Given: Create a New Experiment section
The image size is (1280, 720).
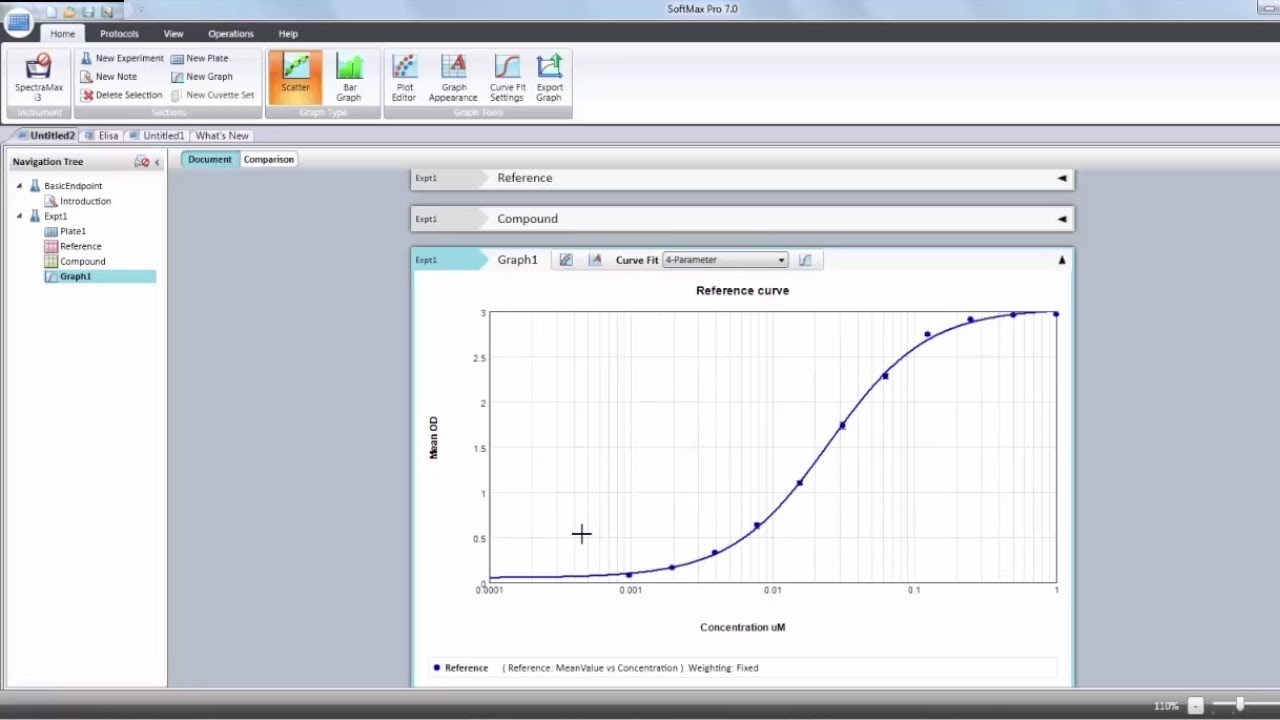Looking at the screenshot, I should coord(122,58).
